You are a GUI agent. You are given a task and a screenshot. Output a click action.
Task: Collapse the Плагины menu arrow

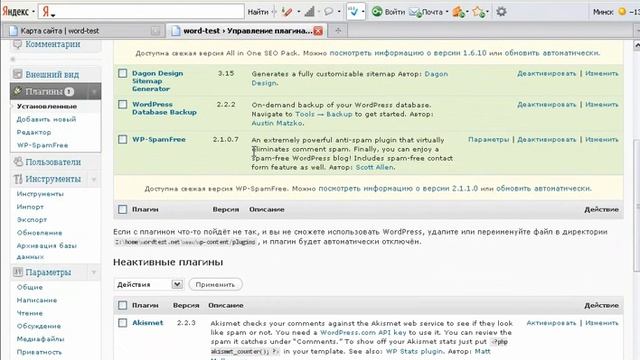coord(94,91)
